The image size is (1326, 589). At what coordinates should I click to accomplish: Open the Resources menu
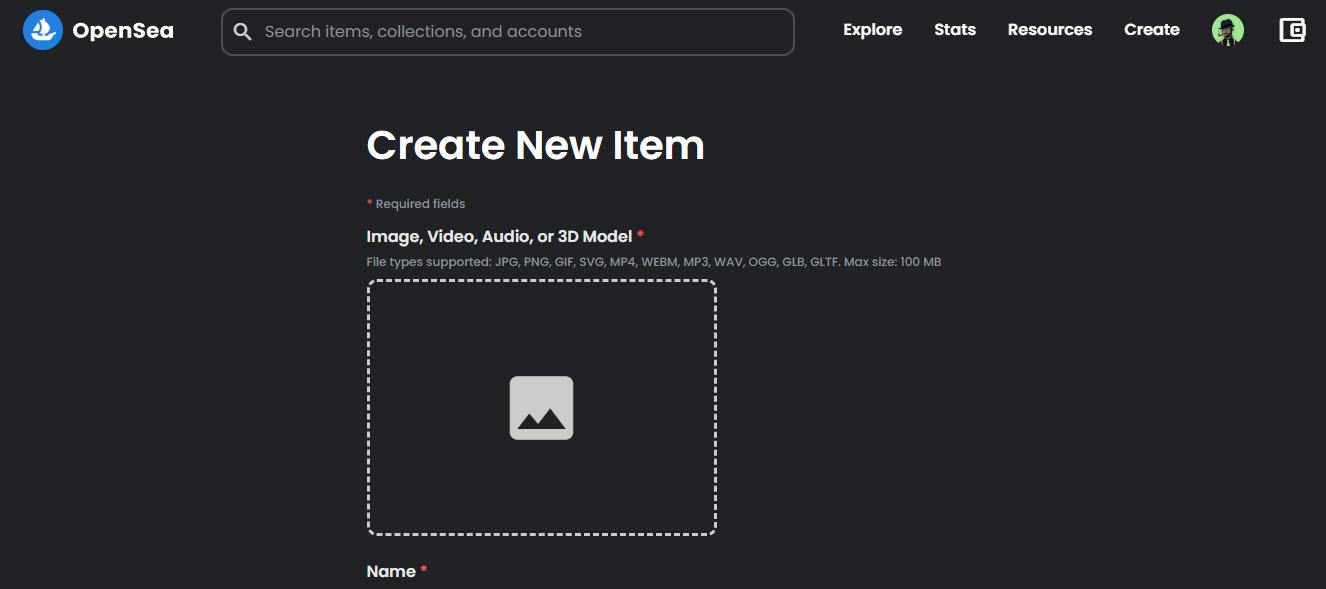(x=1049, y=30)
